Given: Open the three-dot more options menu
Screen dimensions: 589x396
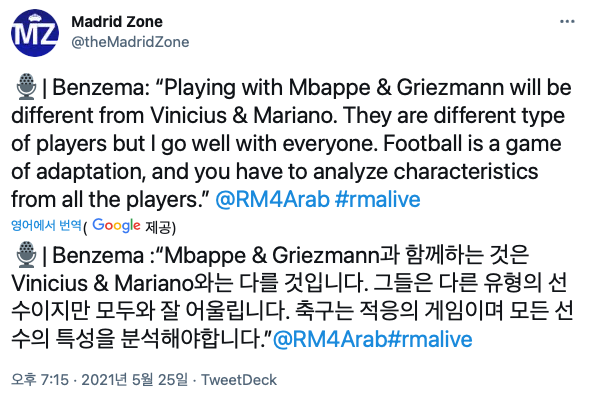Looking at the screenshot, I should coord(567,21).
